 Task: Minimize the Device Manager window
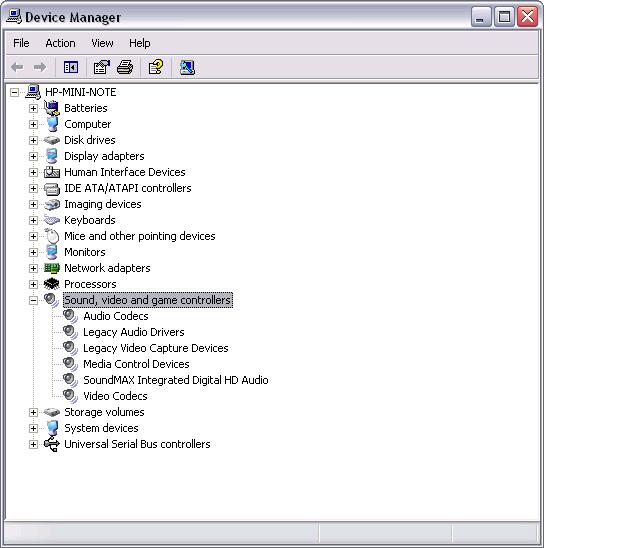[x=481, y=17]
